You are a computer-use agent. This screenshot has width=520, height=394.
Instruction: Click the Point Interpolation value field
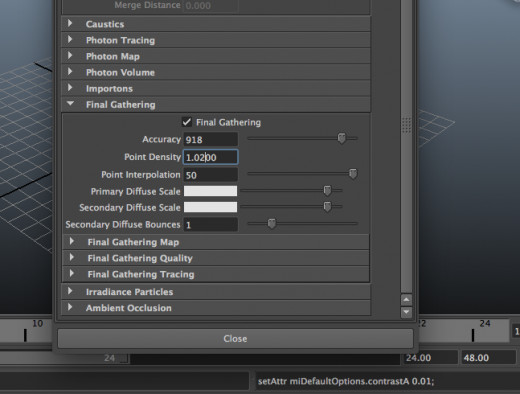tap(211, 175)
